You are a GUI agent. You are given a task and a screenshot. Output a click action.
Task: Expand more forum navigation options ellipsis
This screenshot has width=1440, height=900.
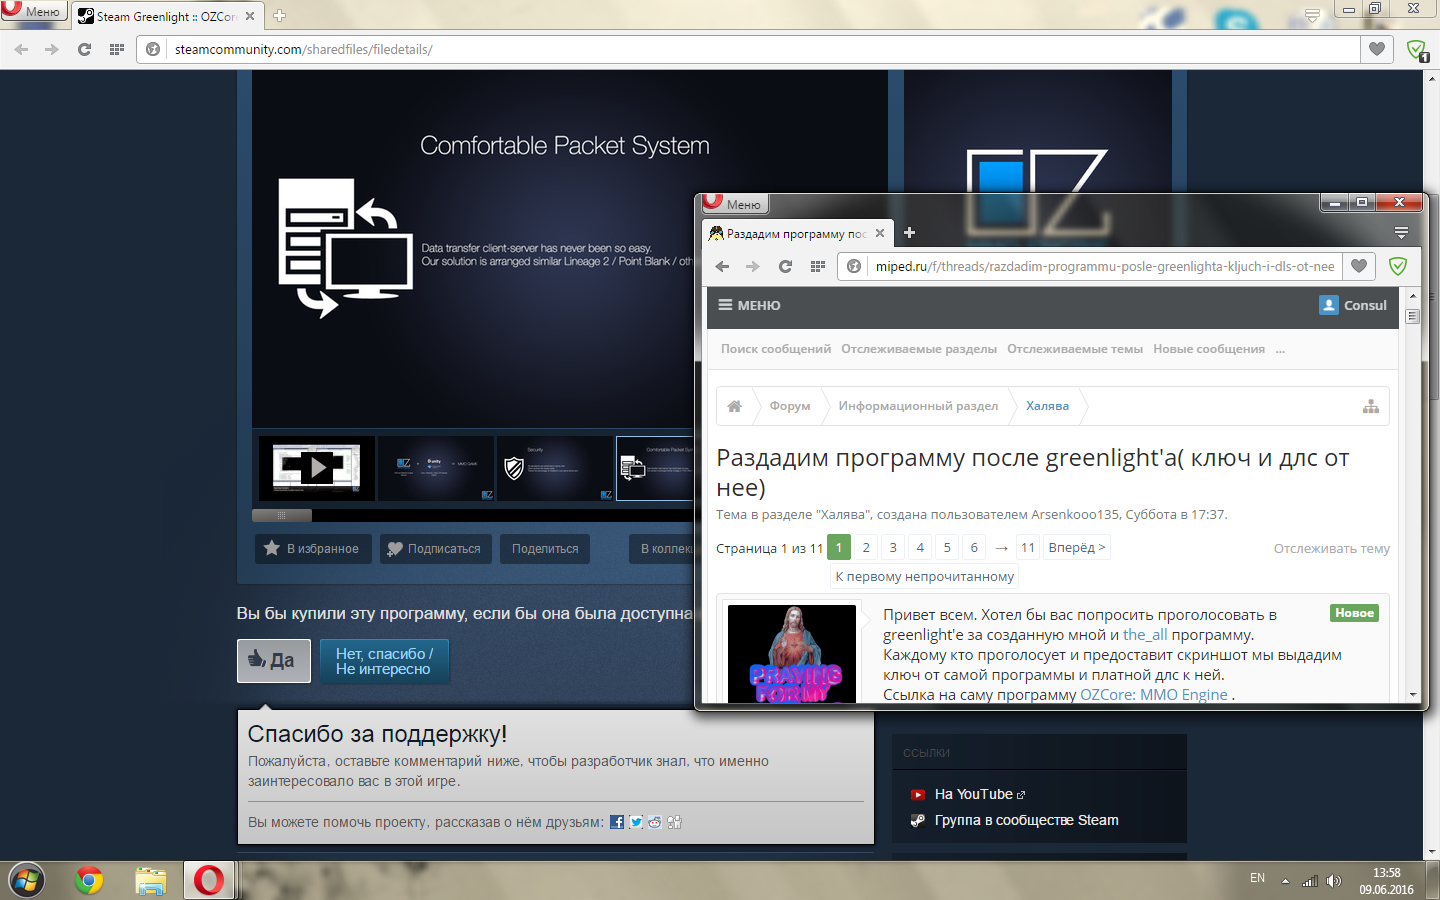pos(1280,350)
